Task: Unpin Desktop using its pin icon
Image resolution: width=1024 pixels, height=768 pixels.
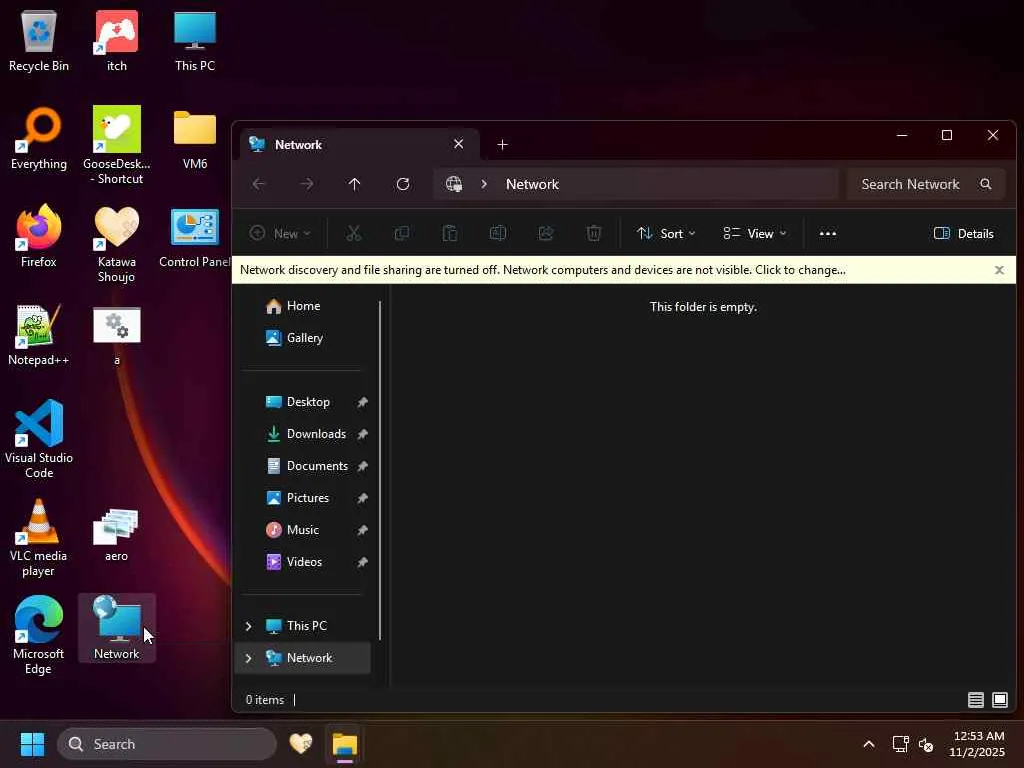Action: [x=362, y=402]
